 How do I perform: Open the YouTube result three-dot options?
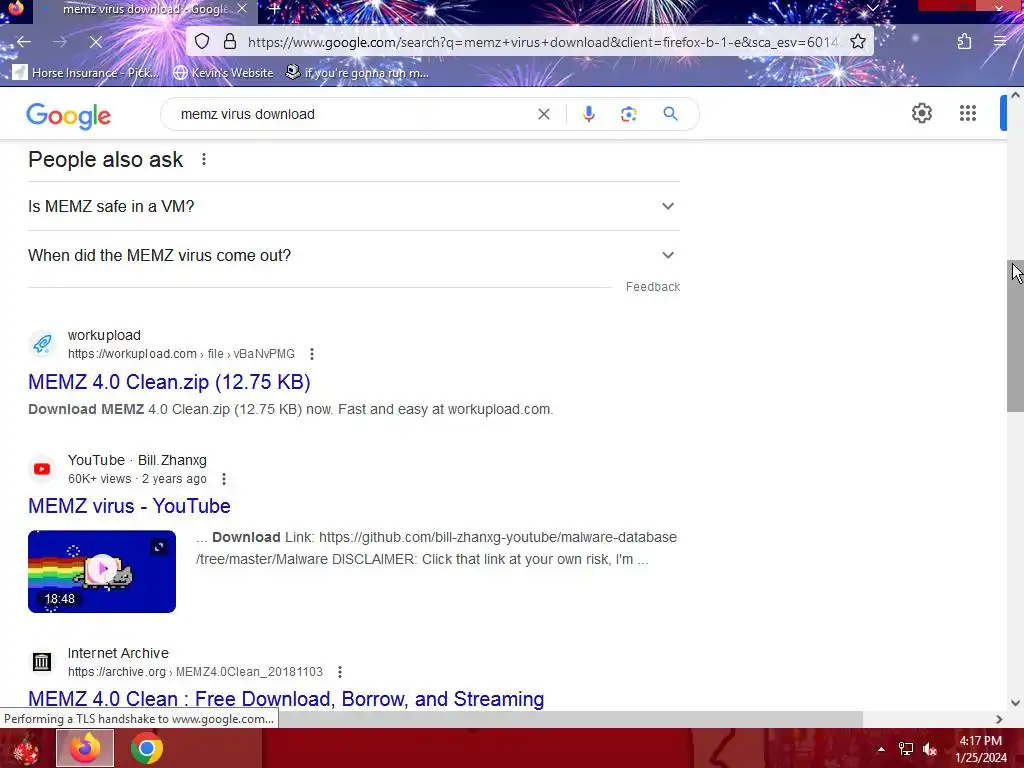pyautogui.click(x=224, y=479)
